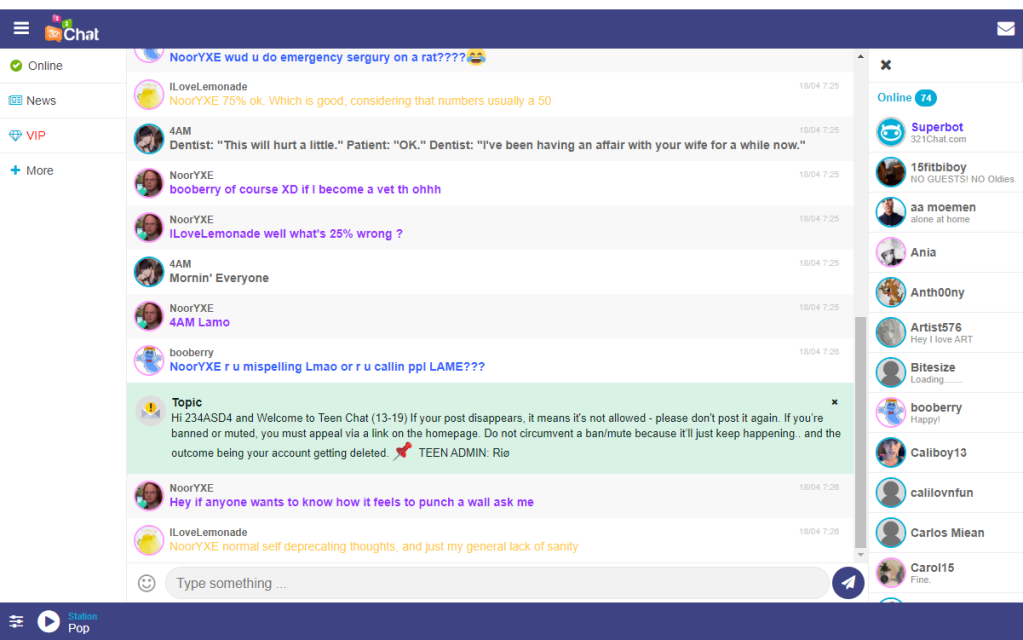Viewport: 1023px width, 640px height.
Task: Click the plus icon beside More
Action: click(x=15, y=170)
